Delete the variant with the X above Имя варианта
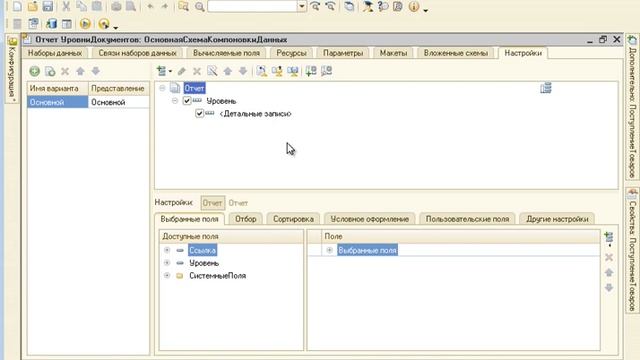Viewport: 640px width, 360px height. 65,71
